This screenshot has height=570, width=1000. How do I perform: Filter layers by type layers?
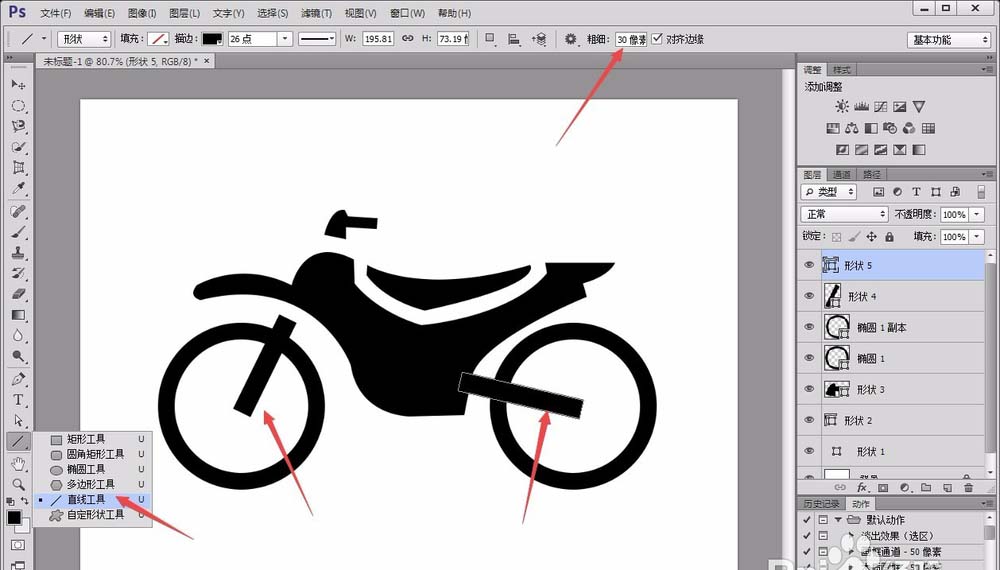pos(916,191)
